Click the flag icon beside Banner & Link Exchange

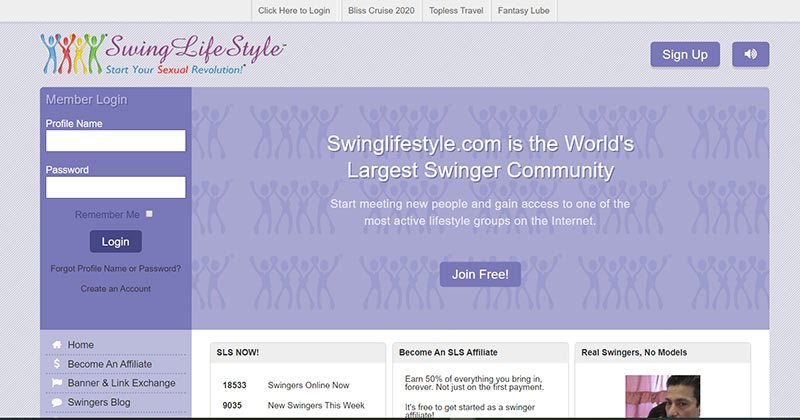pos(57,383)
